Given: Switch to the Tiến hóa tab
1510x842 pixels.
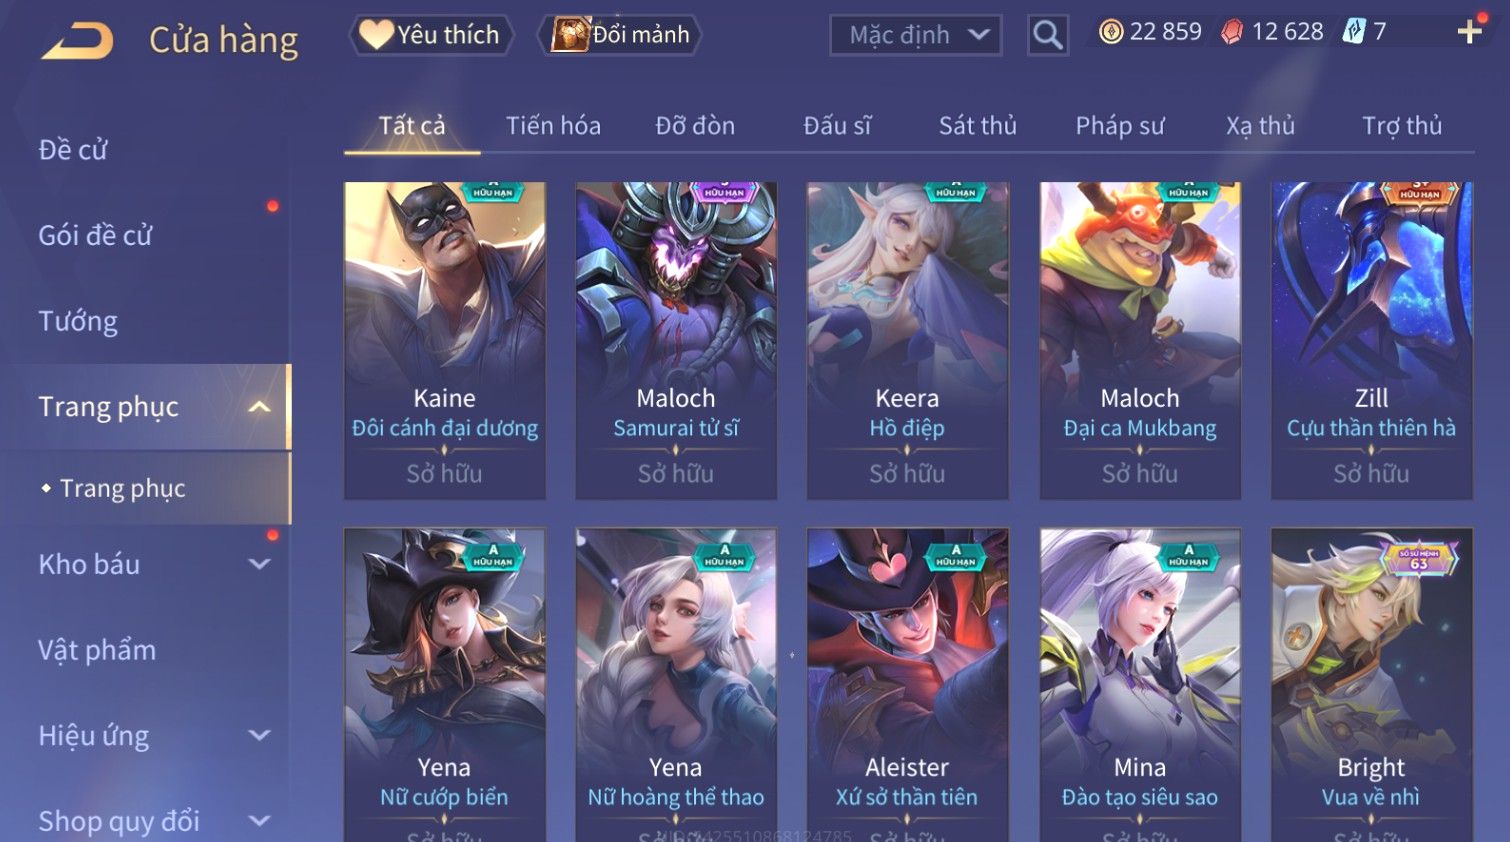Looking at the screenshot, I should (x=553, y=126).
